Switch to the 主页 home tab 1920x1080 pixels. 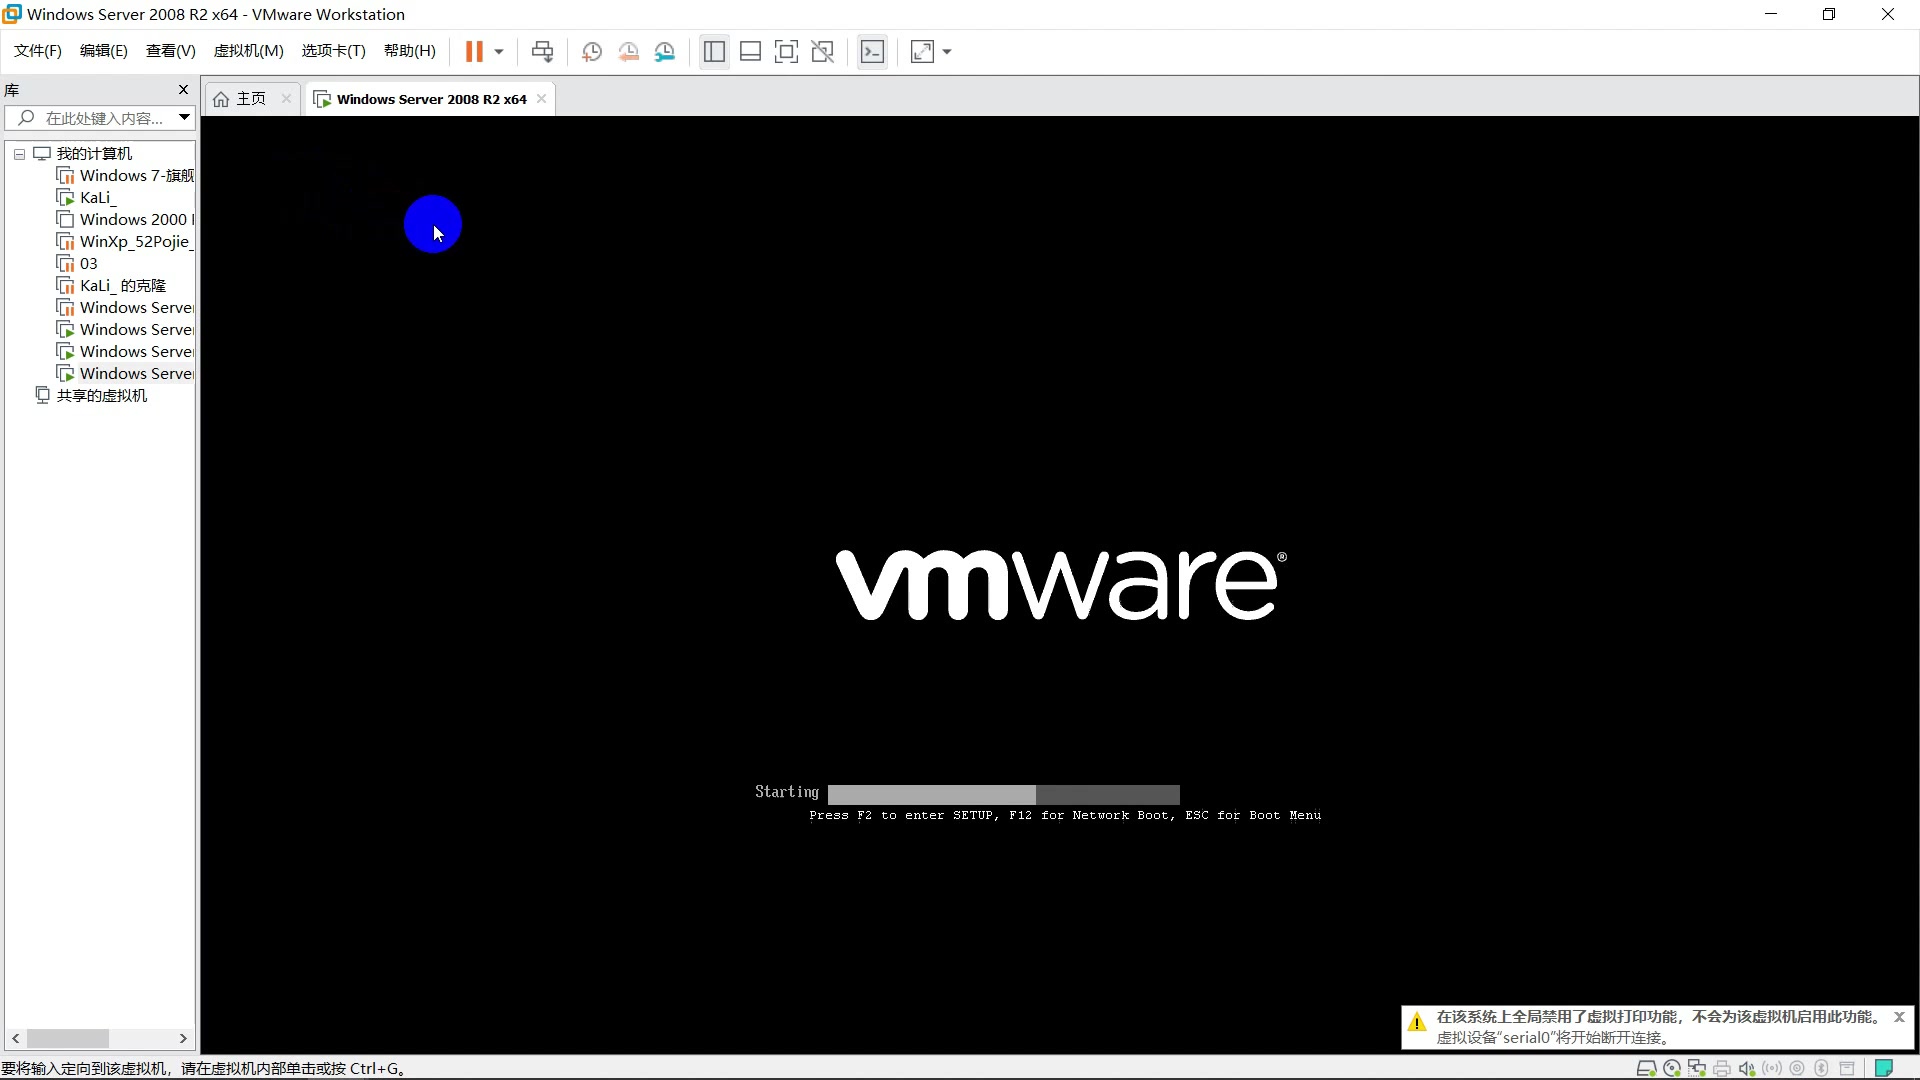click(251, 99)
